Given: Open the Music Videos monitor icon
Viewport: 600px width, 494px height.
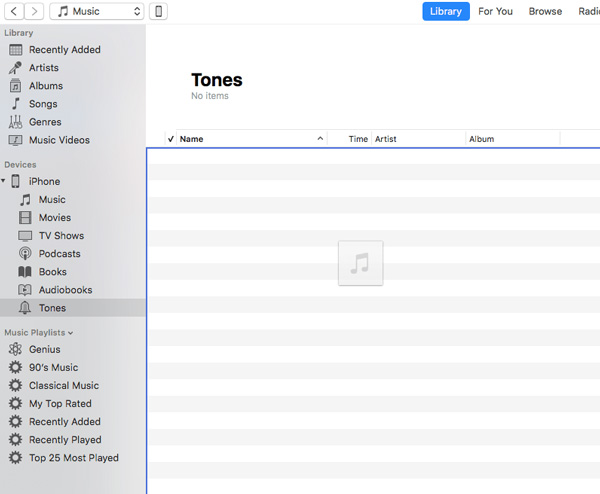Looking at the screenshot, I should click(x=15, y=140).
